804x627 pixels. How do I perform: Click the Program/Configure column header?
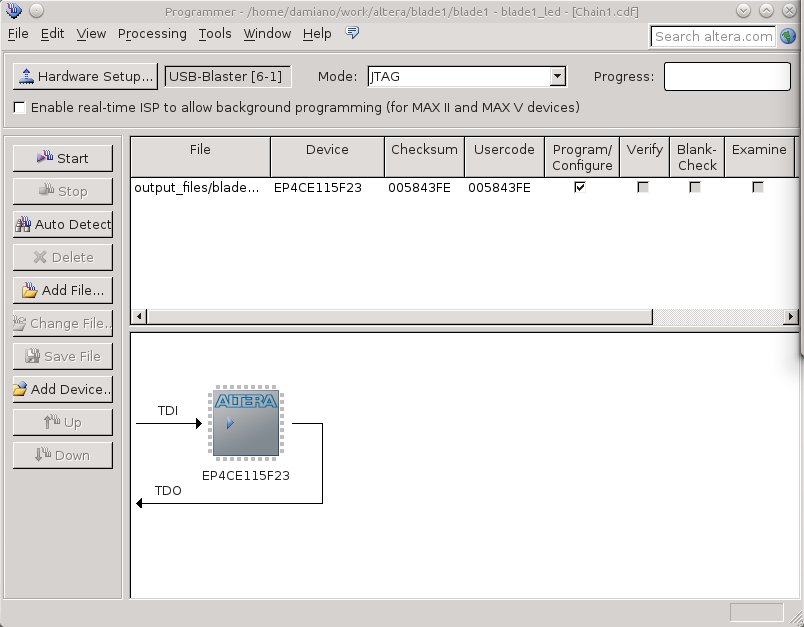(x=582, y=157)
